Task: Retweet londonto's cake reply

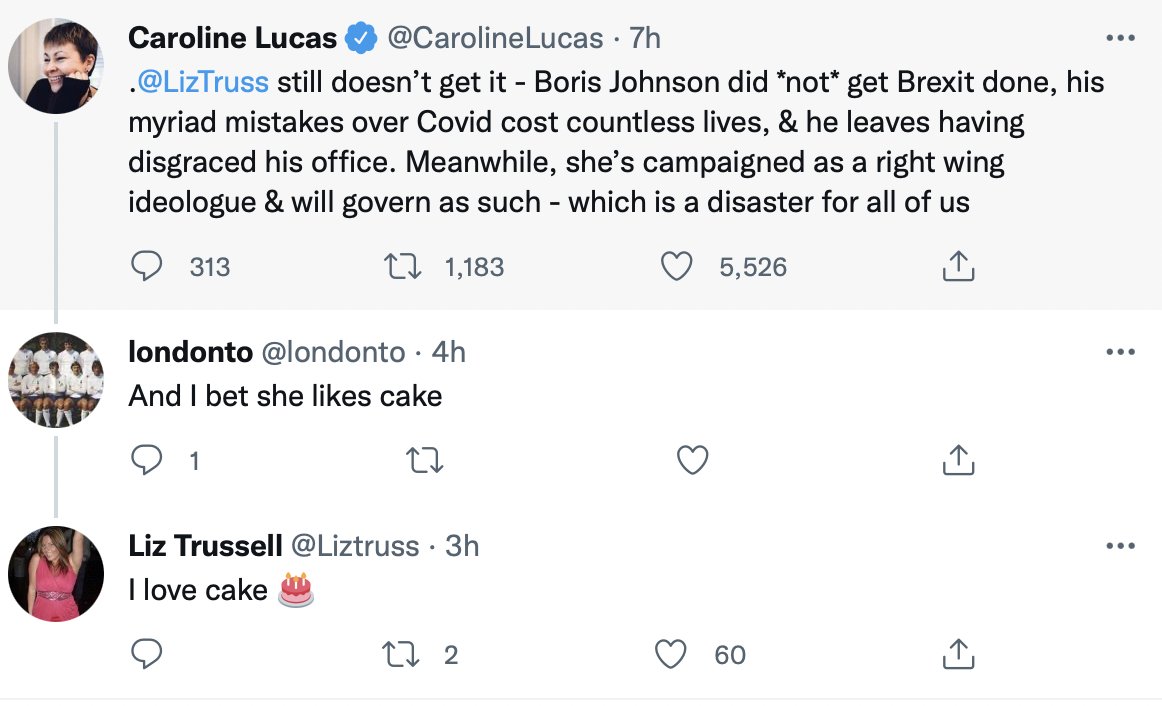Action: point(425,460)
